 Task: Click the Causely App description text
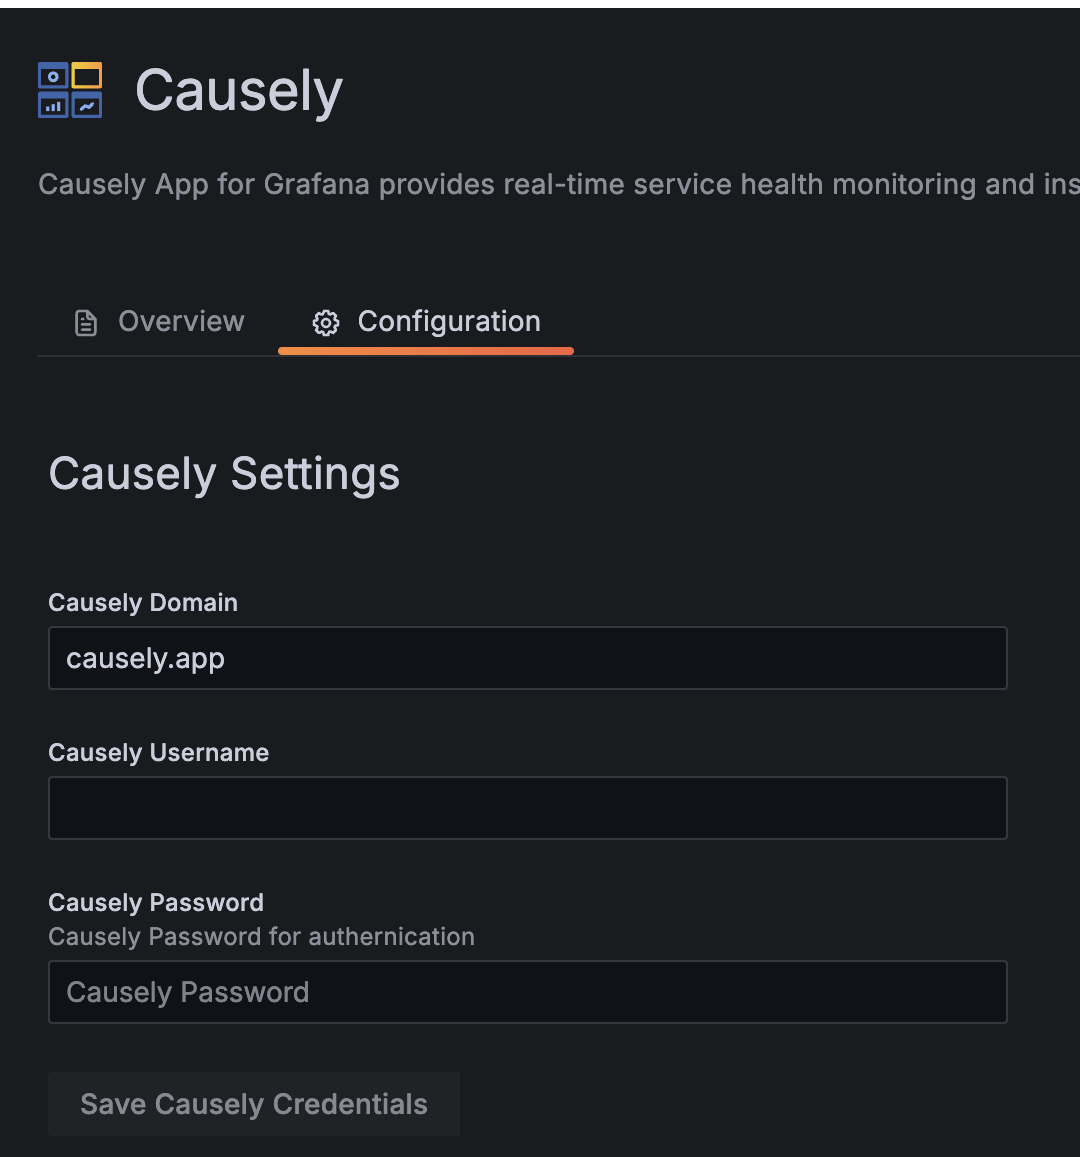tap(500, 184)
